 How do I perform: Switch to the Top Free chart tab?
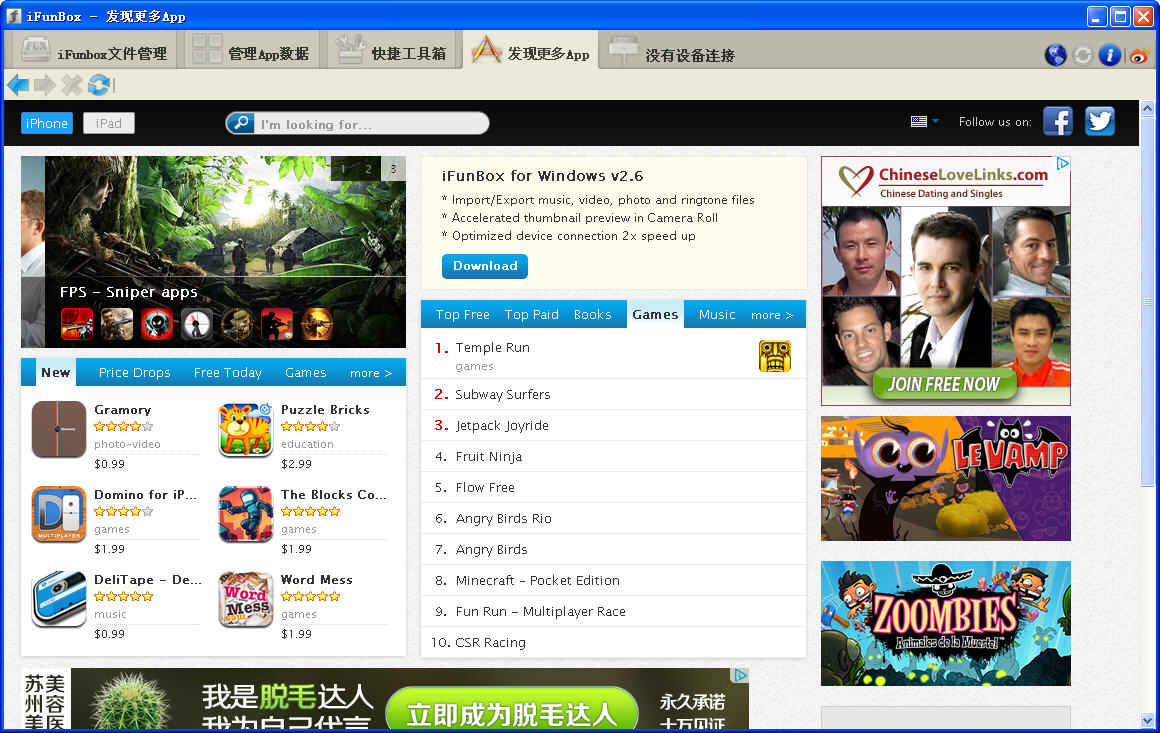click(462, 314)
